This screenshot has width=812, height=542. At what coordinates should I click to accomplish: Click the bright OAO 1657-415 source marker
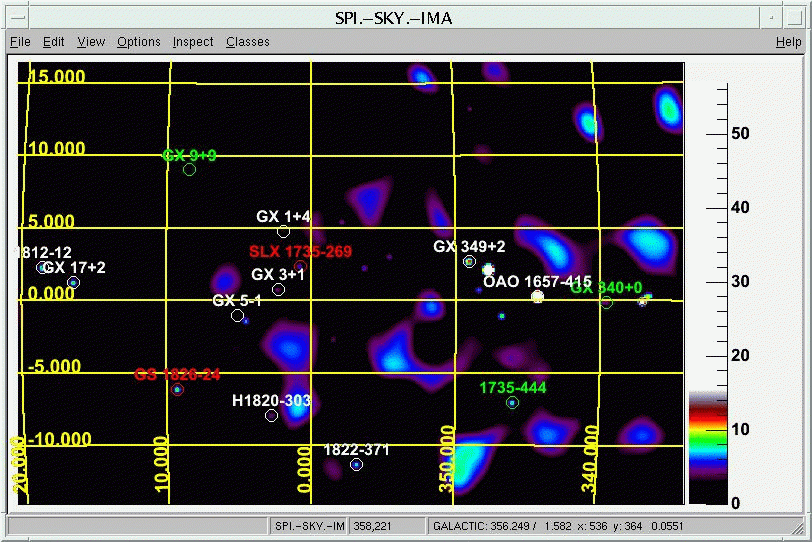(537, 297)
